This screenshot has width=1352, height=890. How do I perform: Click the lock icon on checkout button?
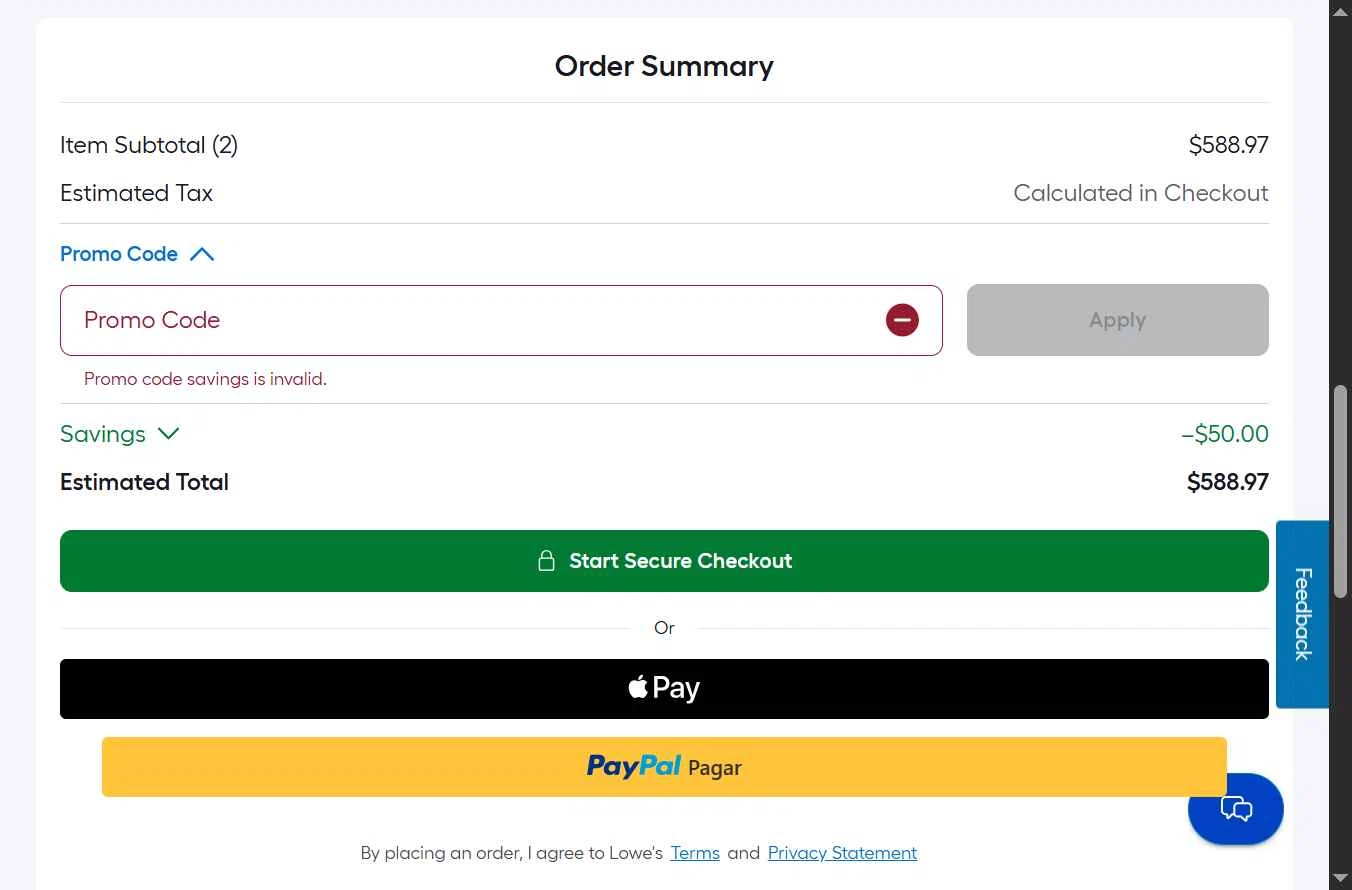point(546,561)
